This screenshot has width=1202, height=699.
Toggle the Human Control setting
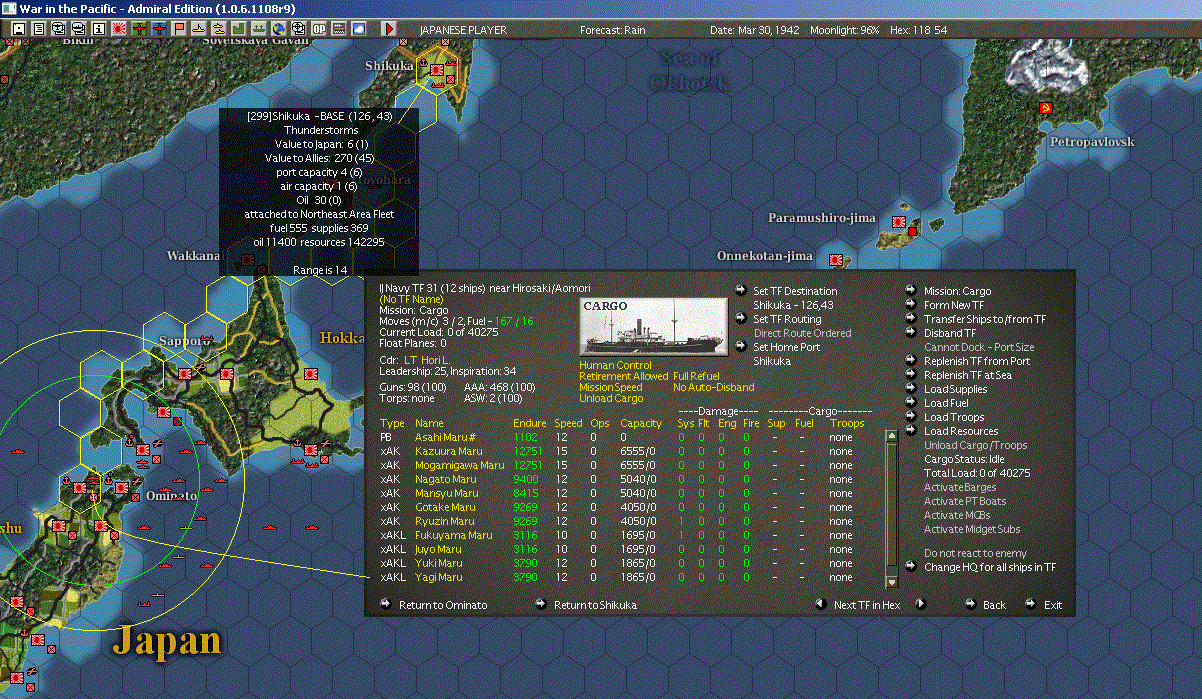click(615, 366)
